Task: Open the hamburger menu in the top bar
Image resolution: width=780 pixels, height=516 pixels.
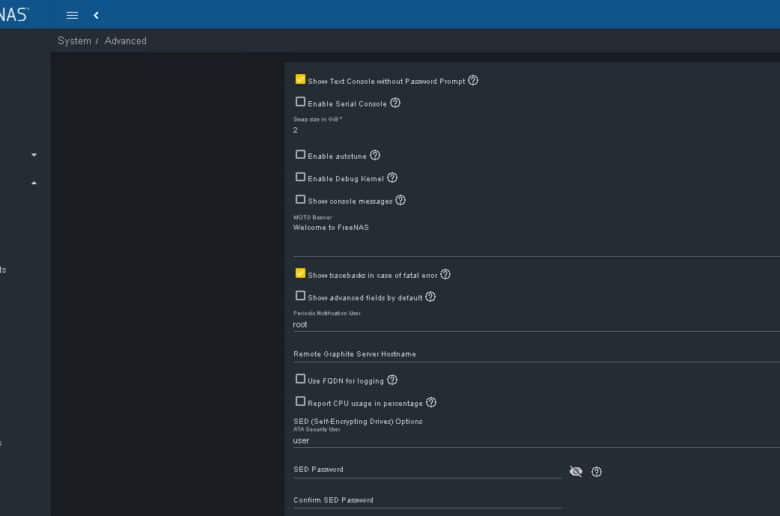Action: (x=72, y=15)
